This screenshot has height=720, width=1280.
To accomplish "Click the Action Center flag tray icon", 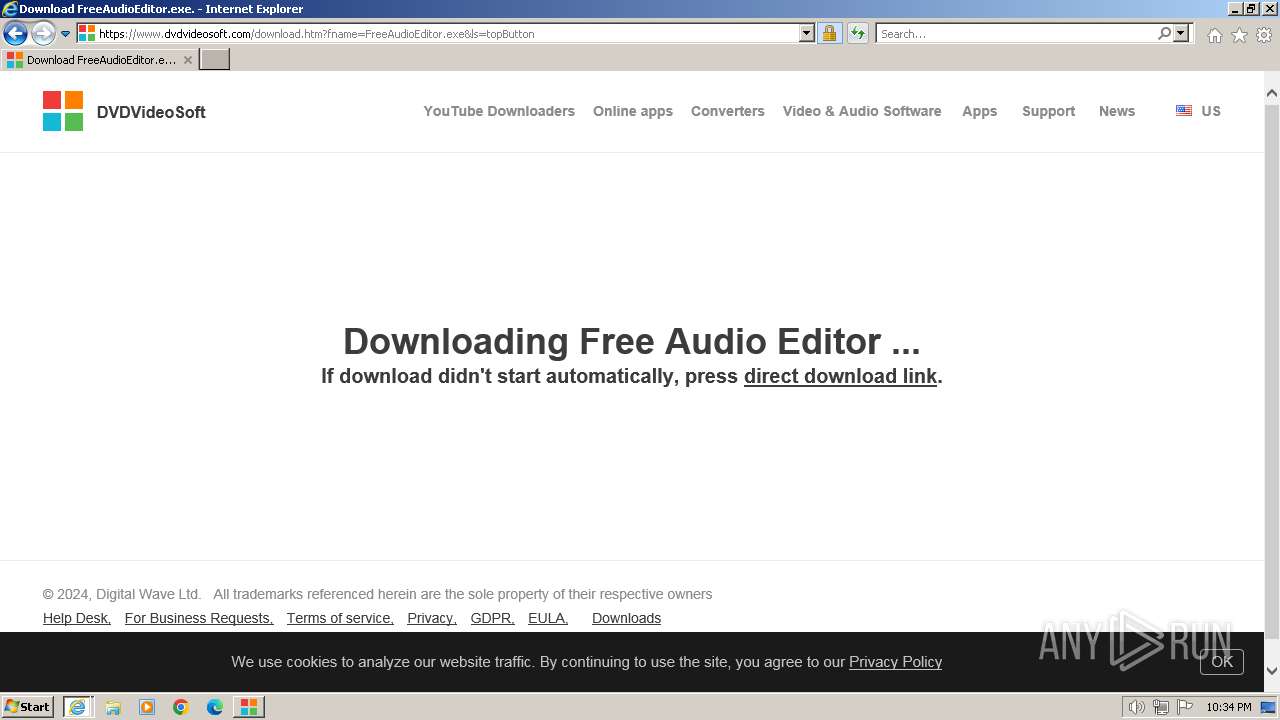I will [1185, 707].
